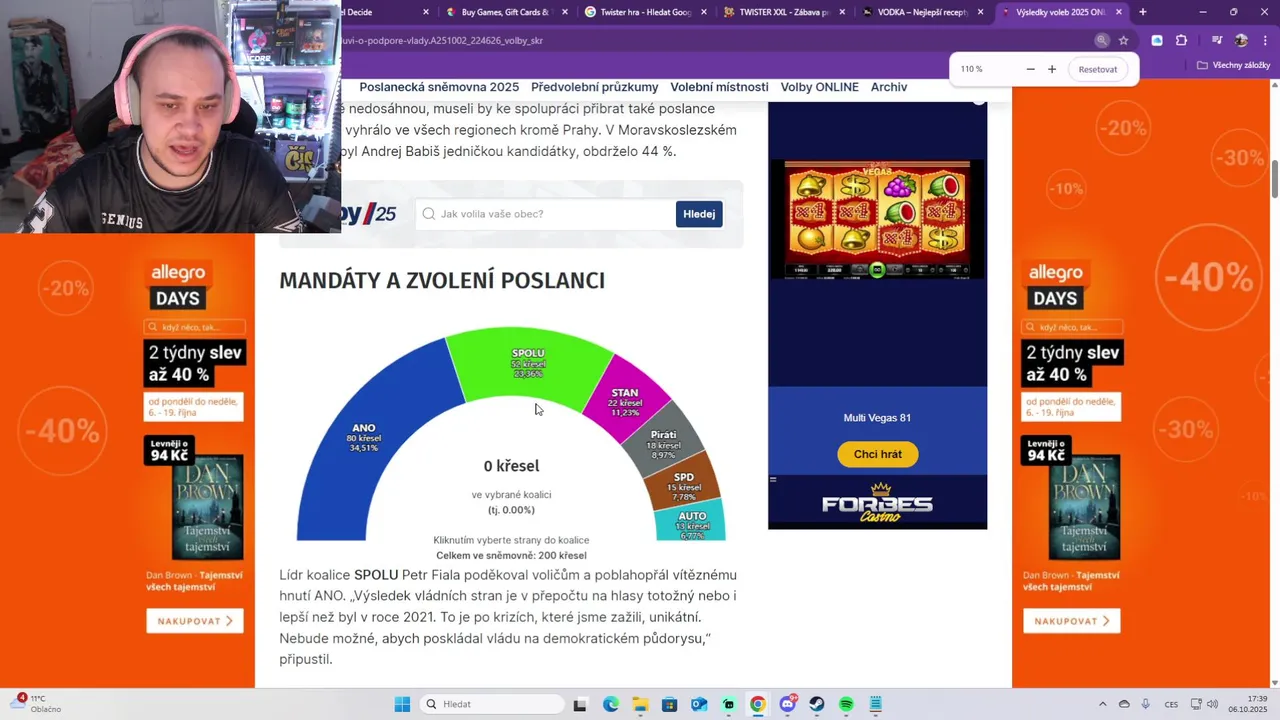Open Notepad from the taskbar
The width and height of the screenshot is (1280, 720).
point(876,704)
